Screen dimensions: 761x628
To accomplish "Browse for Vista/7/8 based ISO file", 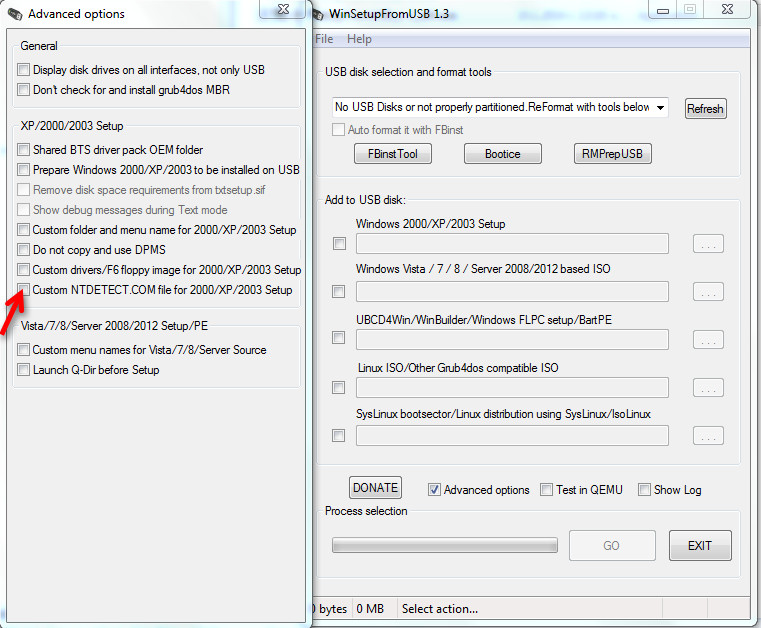I will [x=708, y=292].
